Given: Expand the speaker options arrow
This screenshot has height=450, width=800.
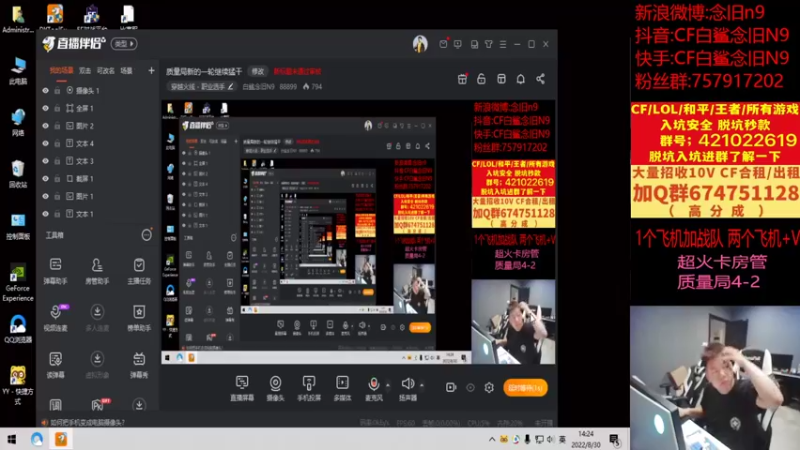Looking at the screenshot, I should [x=421, y=385].
